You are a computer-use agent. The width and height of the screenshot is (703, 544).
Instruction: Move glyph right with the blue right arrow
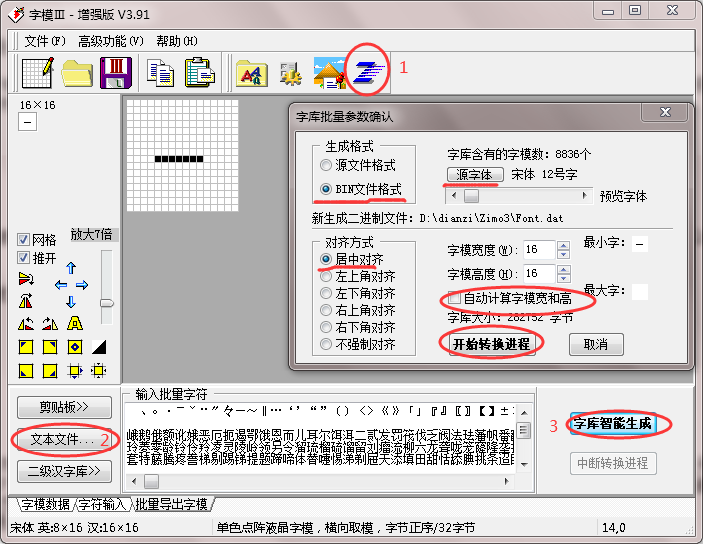(x=82, y=285)
